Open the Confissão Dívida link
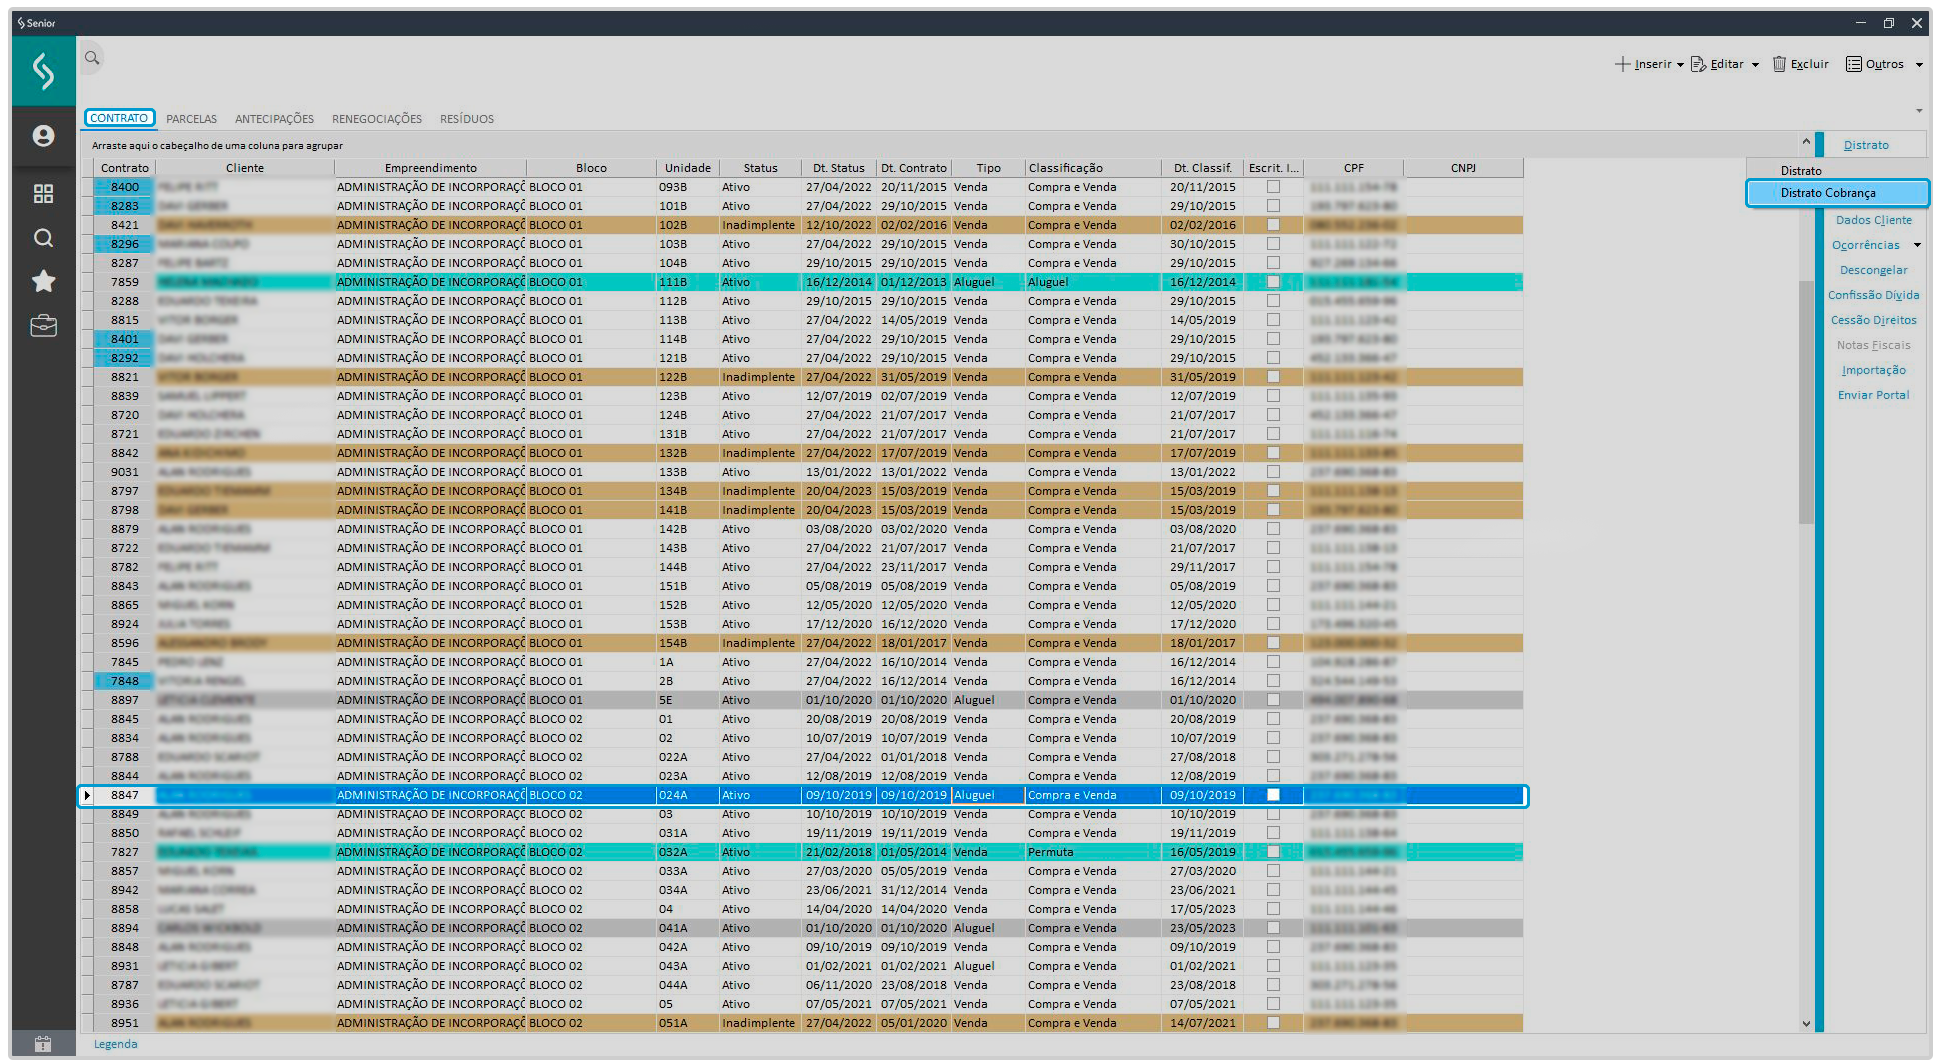 pos(1874,295)
